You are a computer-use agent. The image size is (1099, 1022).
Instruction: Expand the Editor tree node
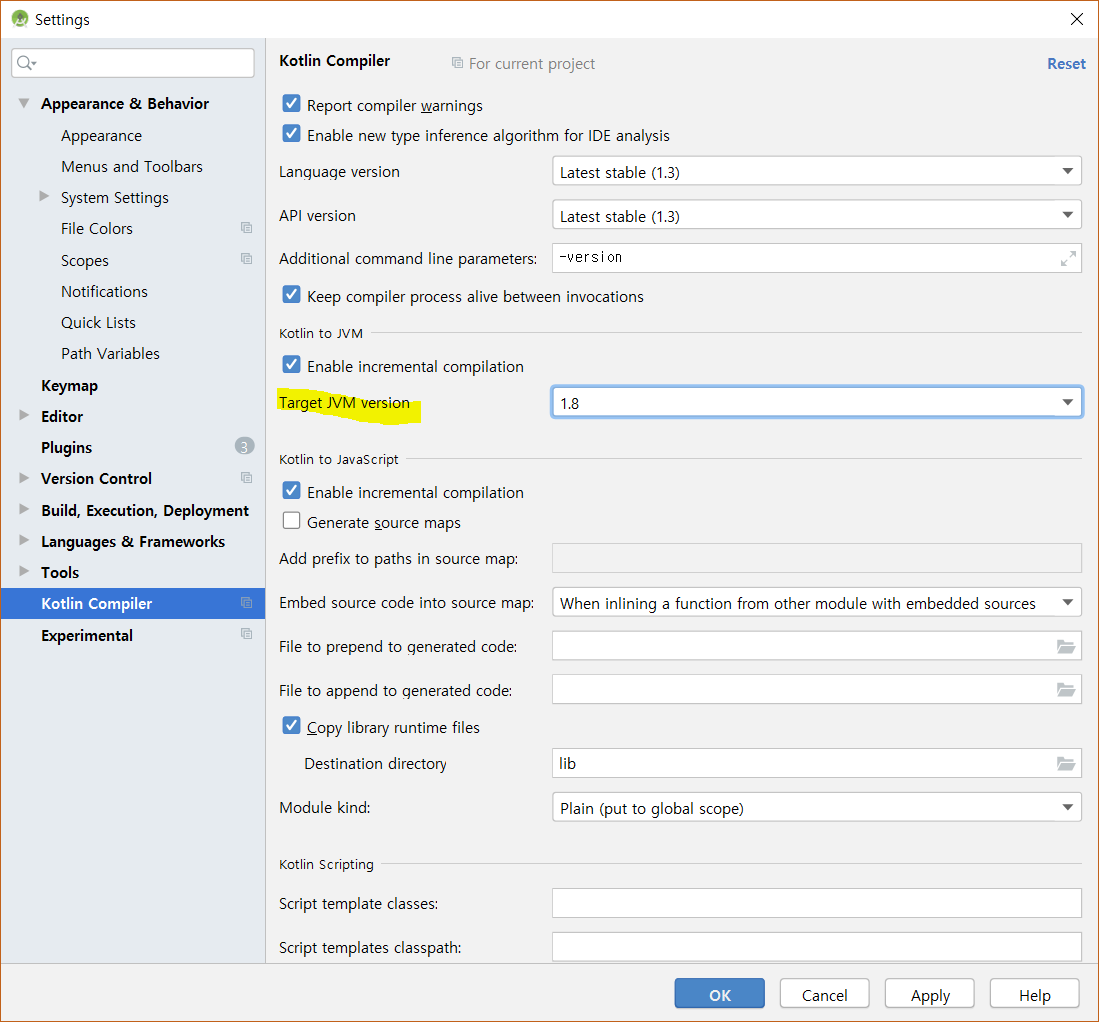[24, 415]
